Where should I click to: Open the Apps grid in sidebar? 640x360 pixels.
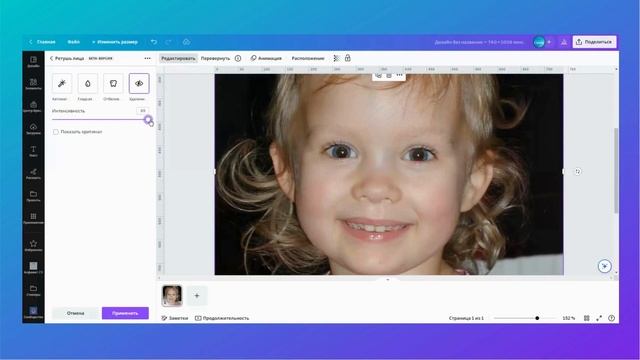[33, 219]
